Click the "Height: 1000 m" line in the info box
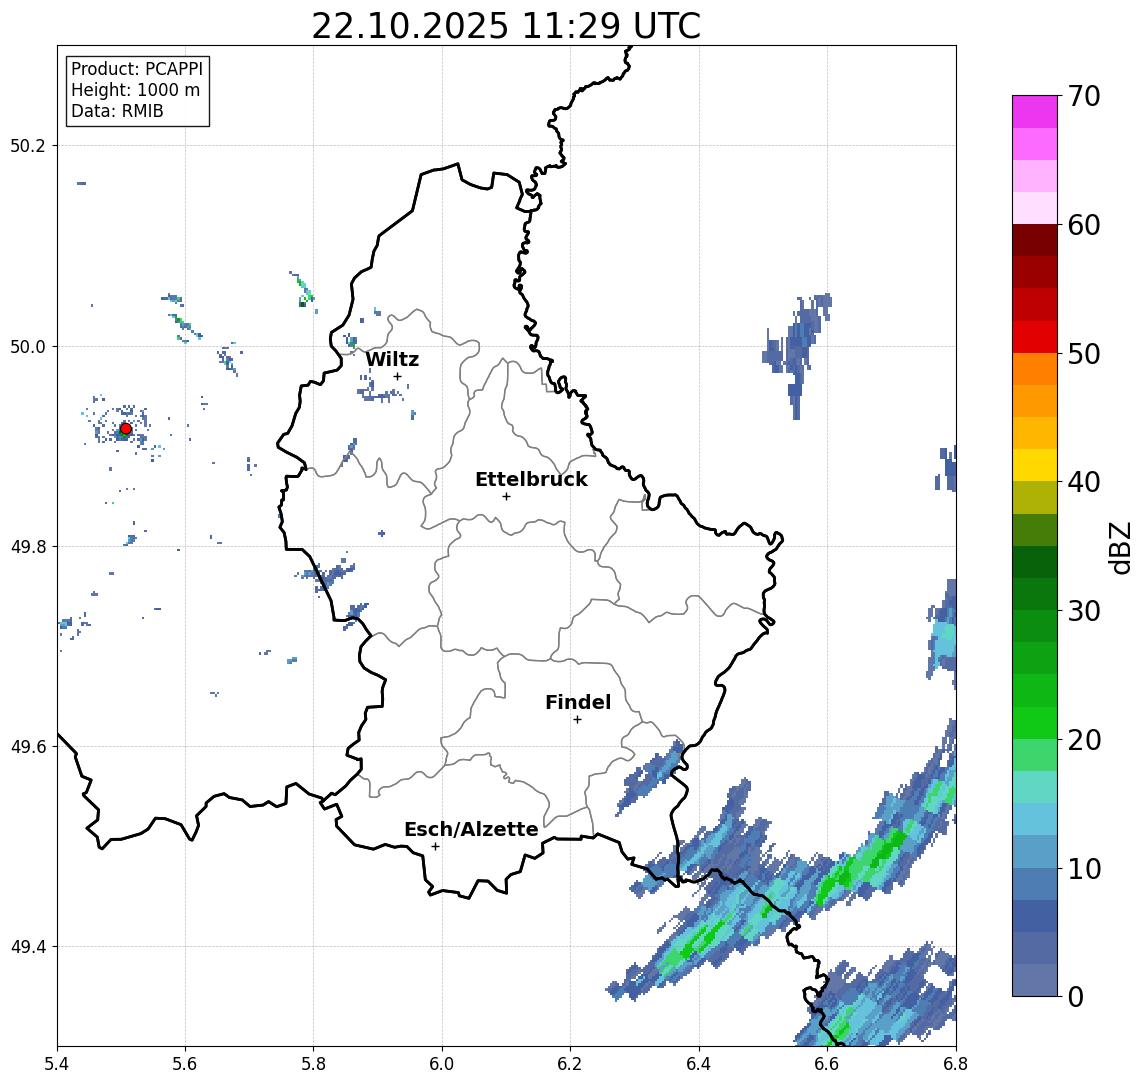Viewport: 1145px width, 1084px height. click(x=135, y=90)
